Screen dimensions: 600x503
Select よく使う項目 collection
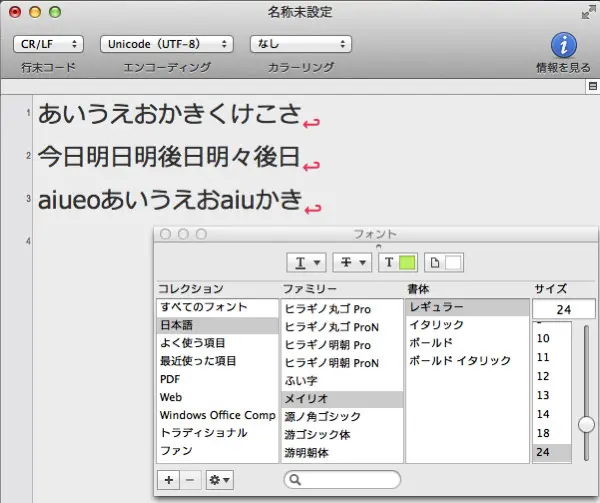click(217, 343)
